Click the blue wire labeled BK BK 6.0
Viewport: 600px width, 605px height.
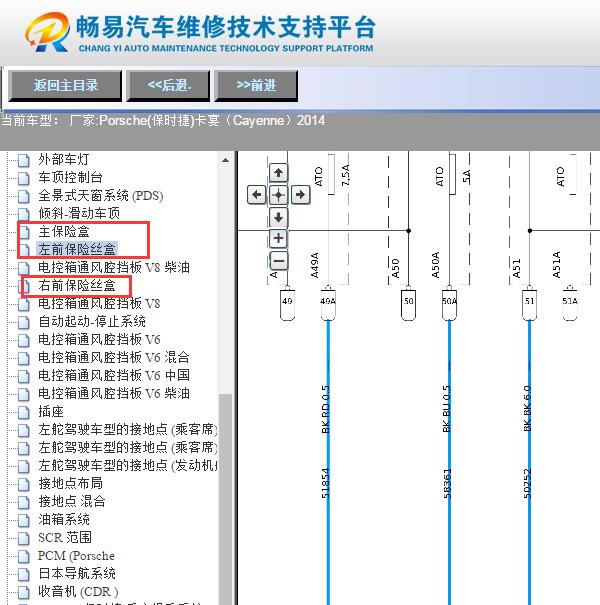tap(529, 462)
